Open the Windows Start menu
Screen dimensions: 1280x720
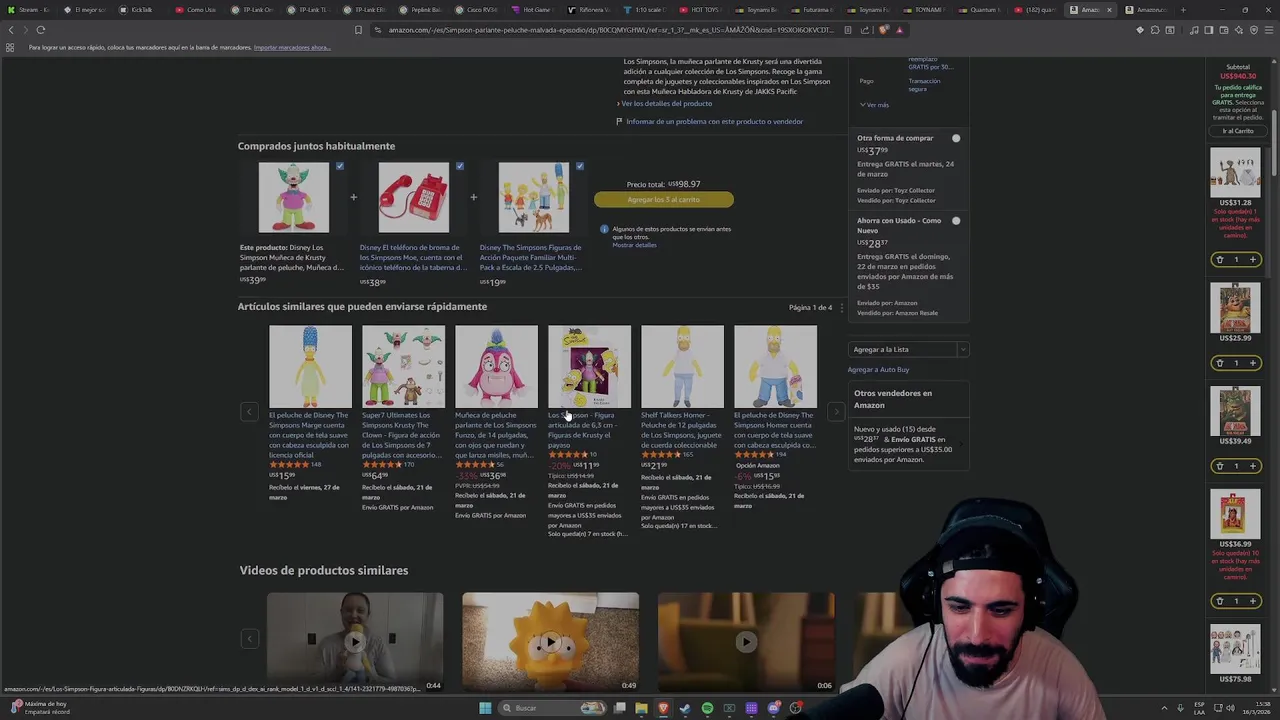pos(485,708)
